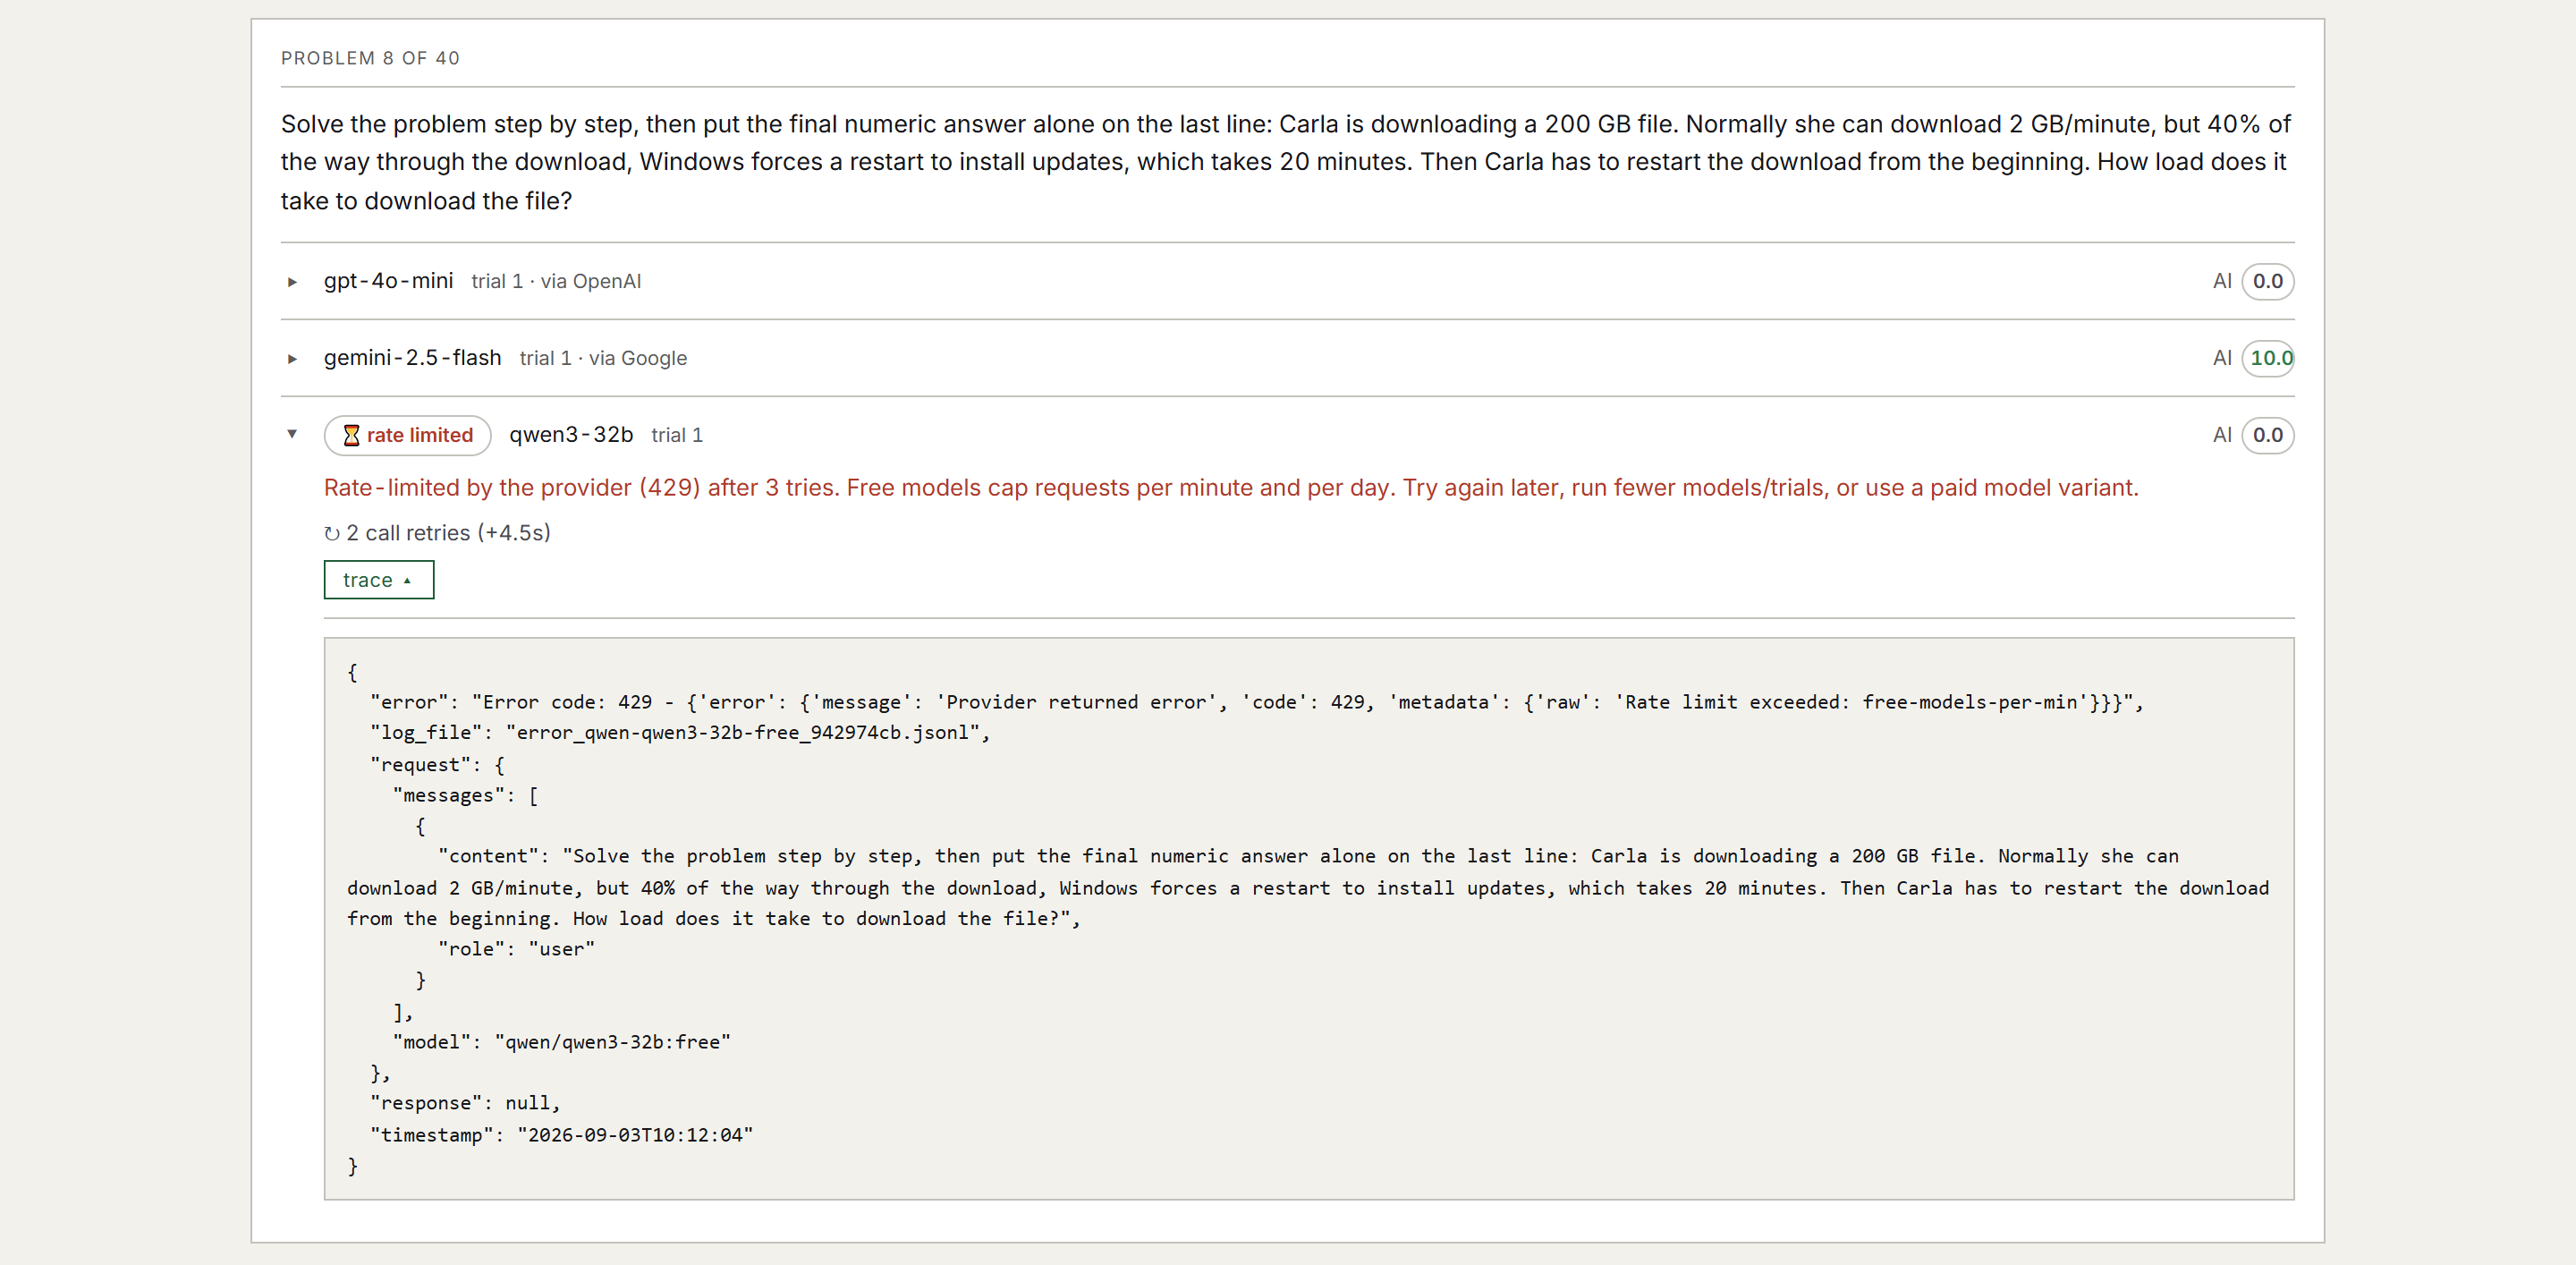Click the problem statement paragraph
Viewport: 2576px width, 1265px height.
(x=1287, y=162)
